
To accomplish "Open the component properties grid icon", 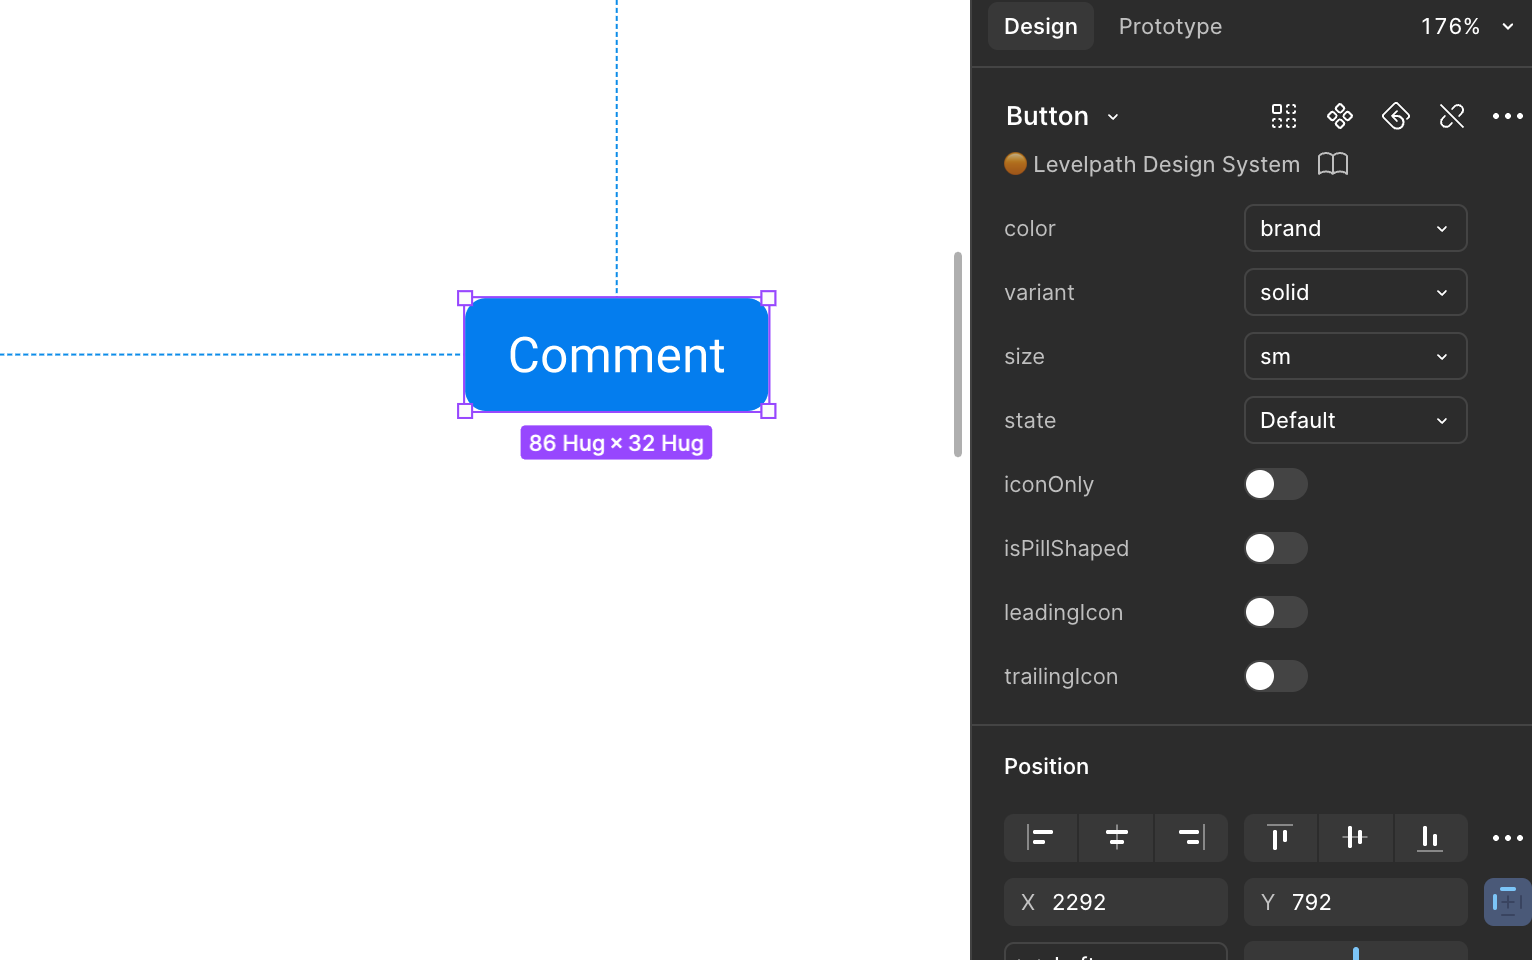I will [1284, 116].
